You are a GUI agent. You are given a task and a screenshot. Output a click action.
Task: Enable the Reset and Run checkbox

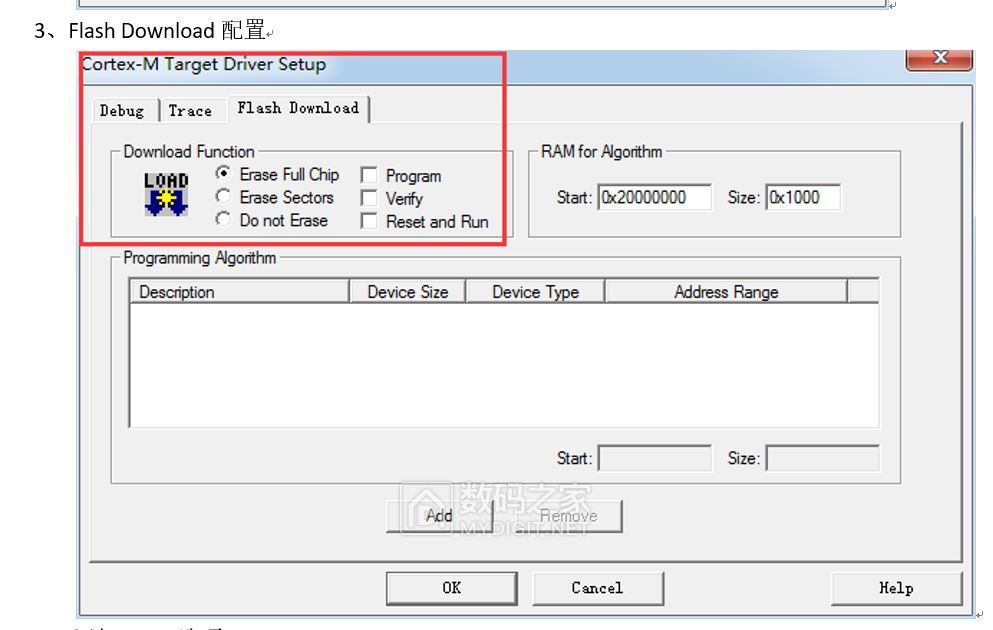coord(369,222)
